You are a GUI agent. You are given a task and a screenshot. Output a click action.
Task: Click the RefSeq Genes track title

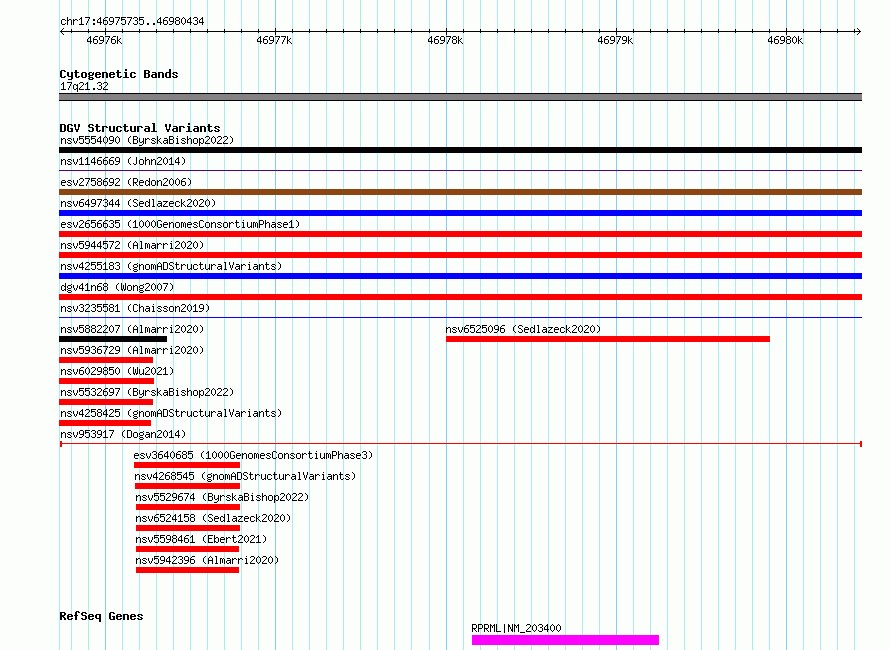(101, 616)
